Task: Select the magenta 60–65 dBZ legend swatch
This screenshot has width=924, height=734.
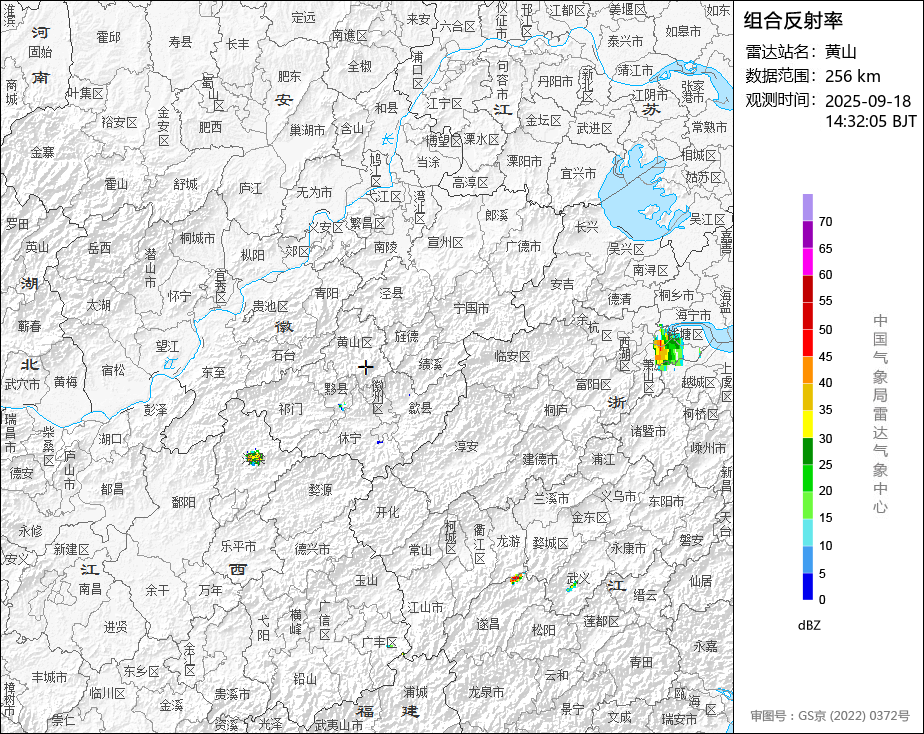Action: [807, 262]
